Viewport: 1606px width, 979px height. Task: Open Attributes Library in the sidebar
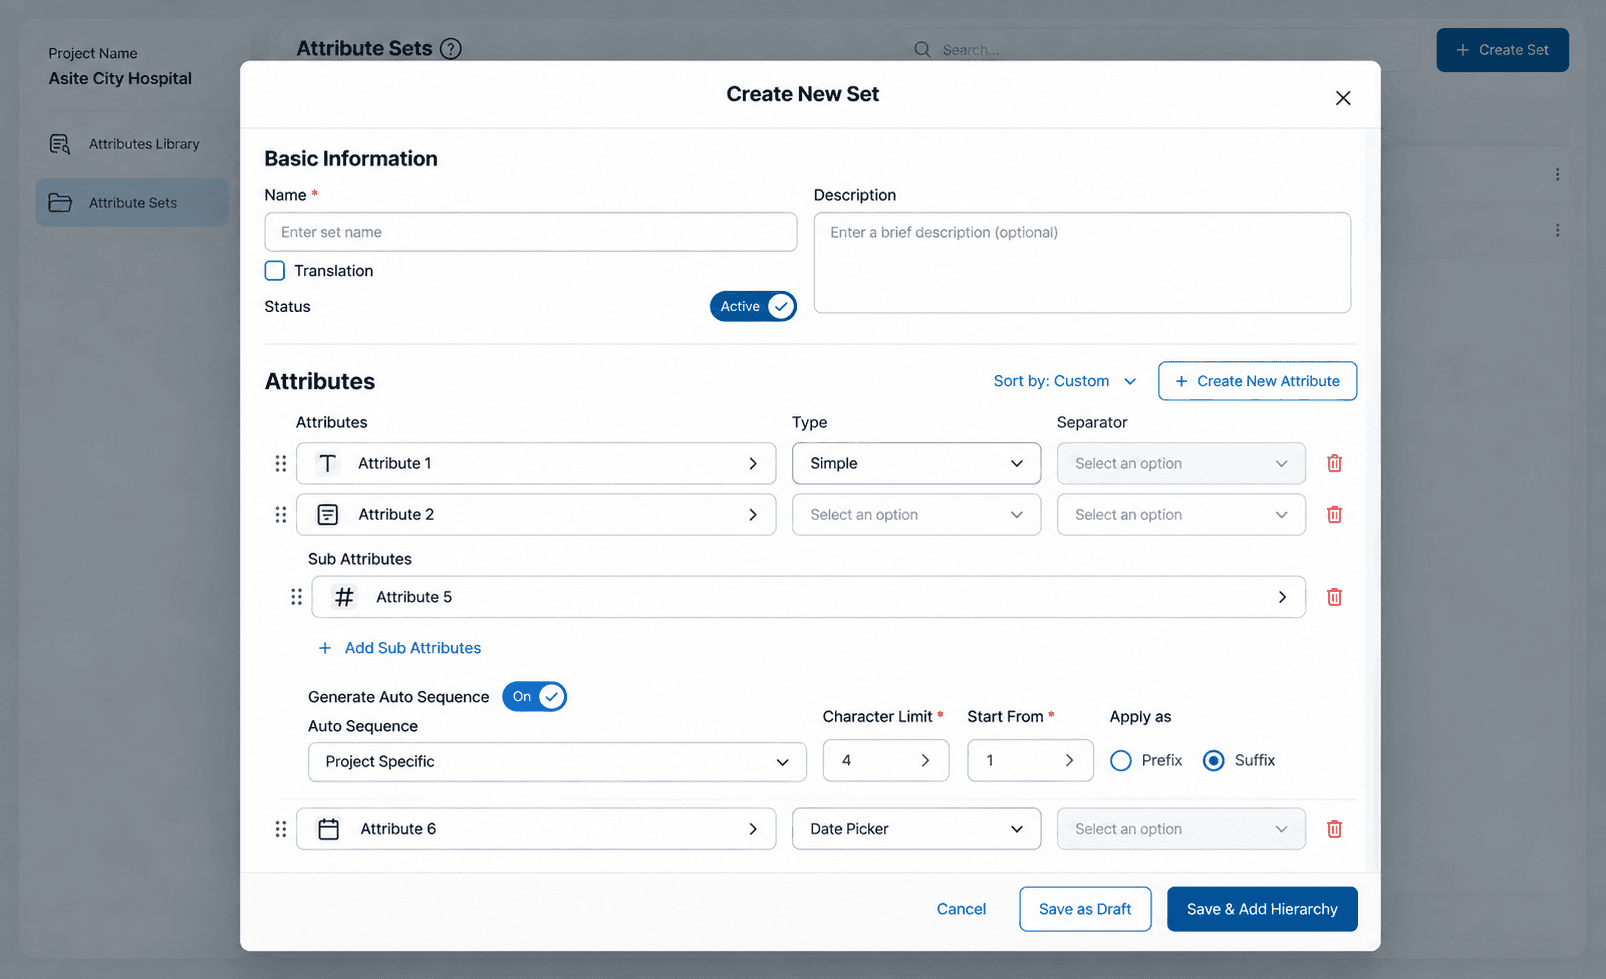[132, 144]
